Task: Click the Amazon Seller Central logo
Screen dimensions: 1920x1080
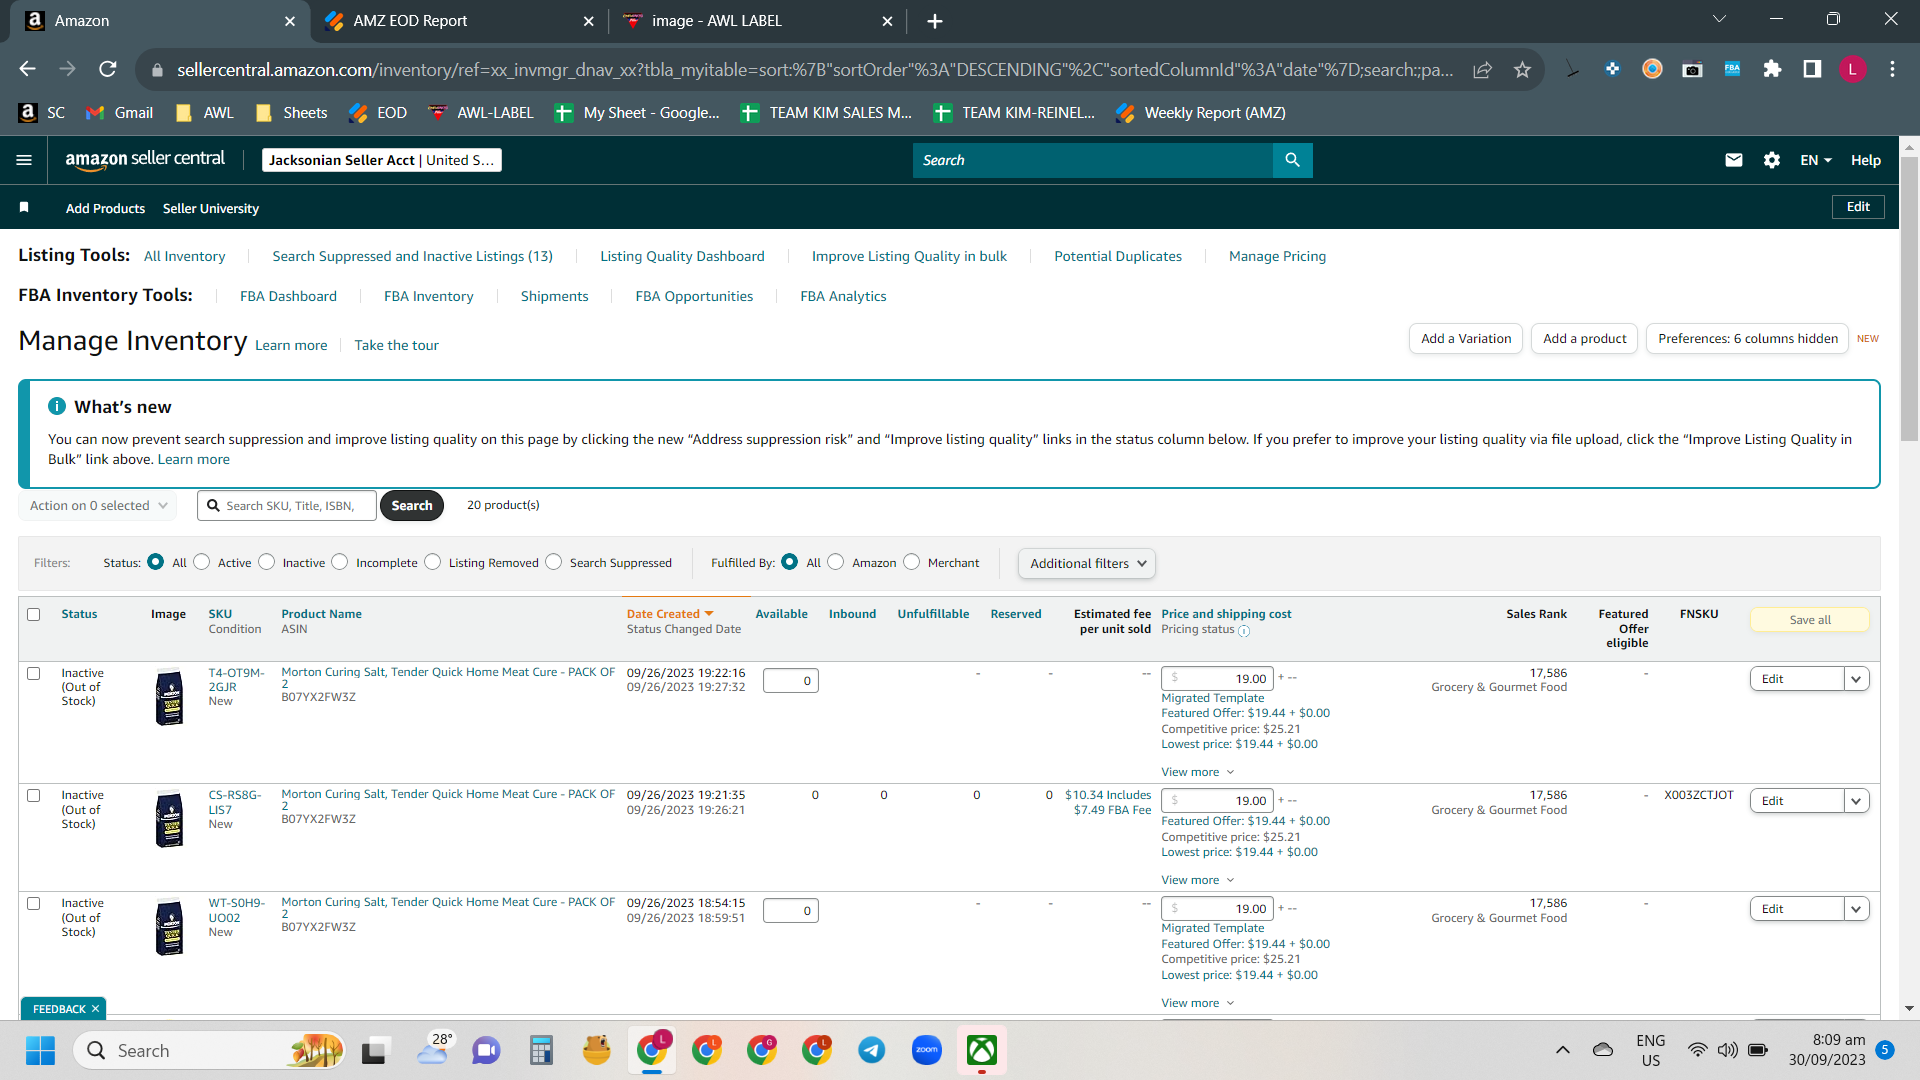Action: tap(145, 160)
